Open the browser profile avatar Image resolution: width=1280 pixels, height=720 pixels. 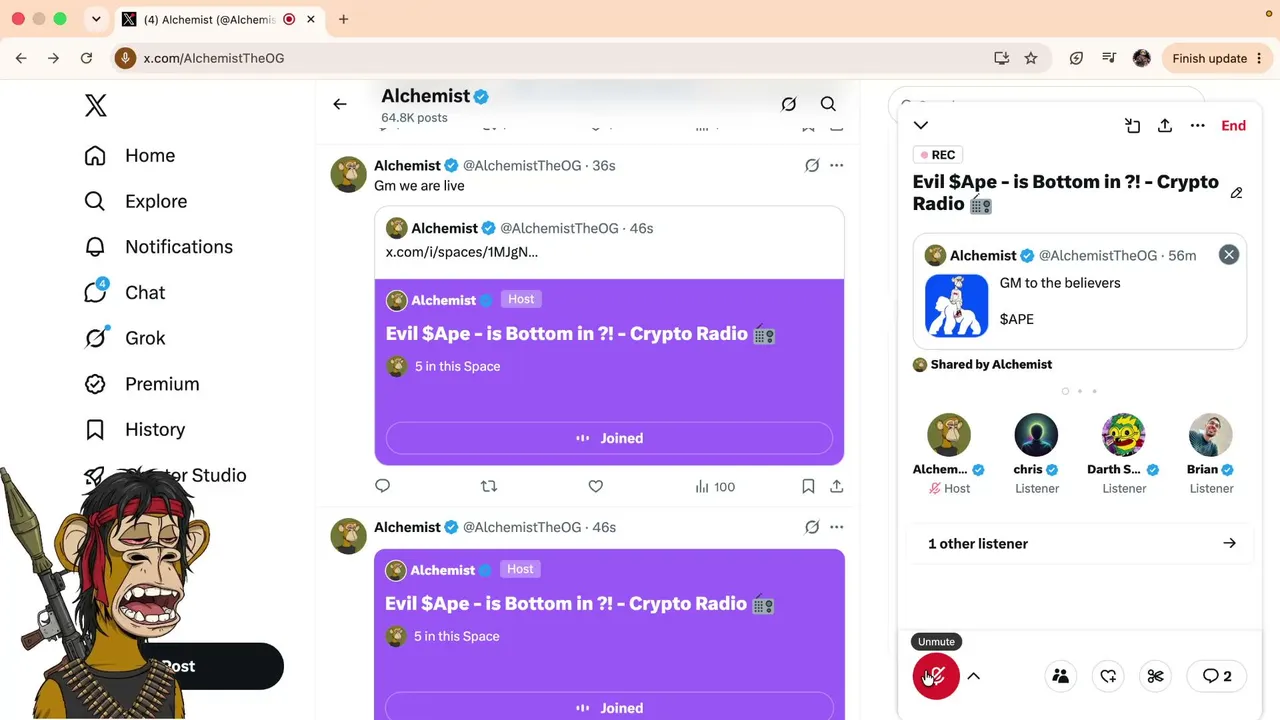click(1142, 58)
